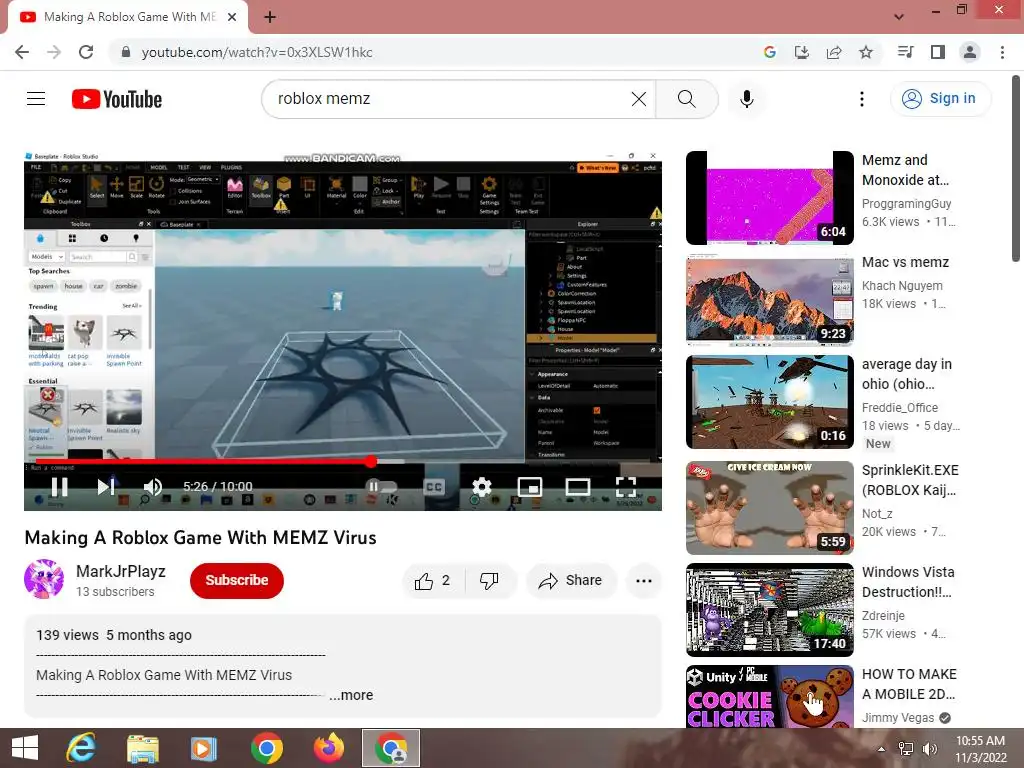Subscribe to MarkJrPlayz
Image resolution: width=1024 pixels, height=768 pixels.
coord(236,581)
